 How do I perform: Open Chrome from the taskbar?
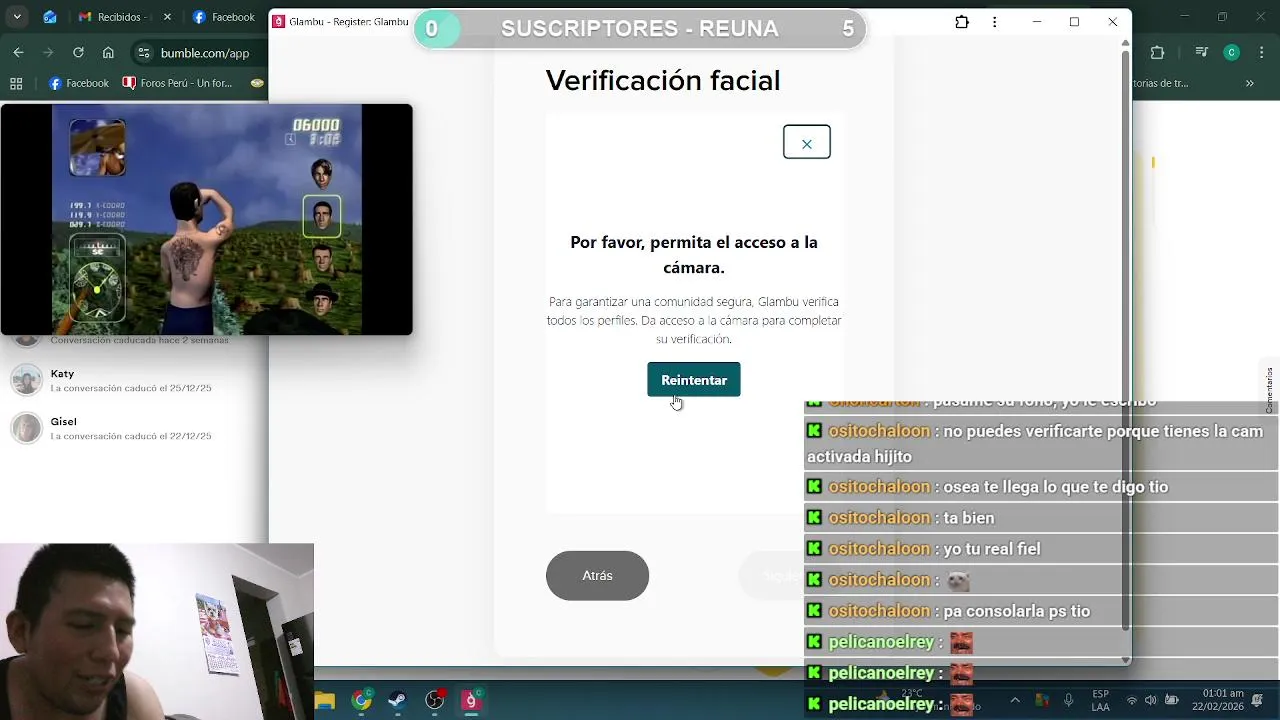tap(362, 701)
